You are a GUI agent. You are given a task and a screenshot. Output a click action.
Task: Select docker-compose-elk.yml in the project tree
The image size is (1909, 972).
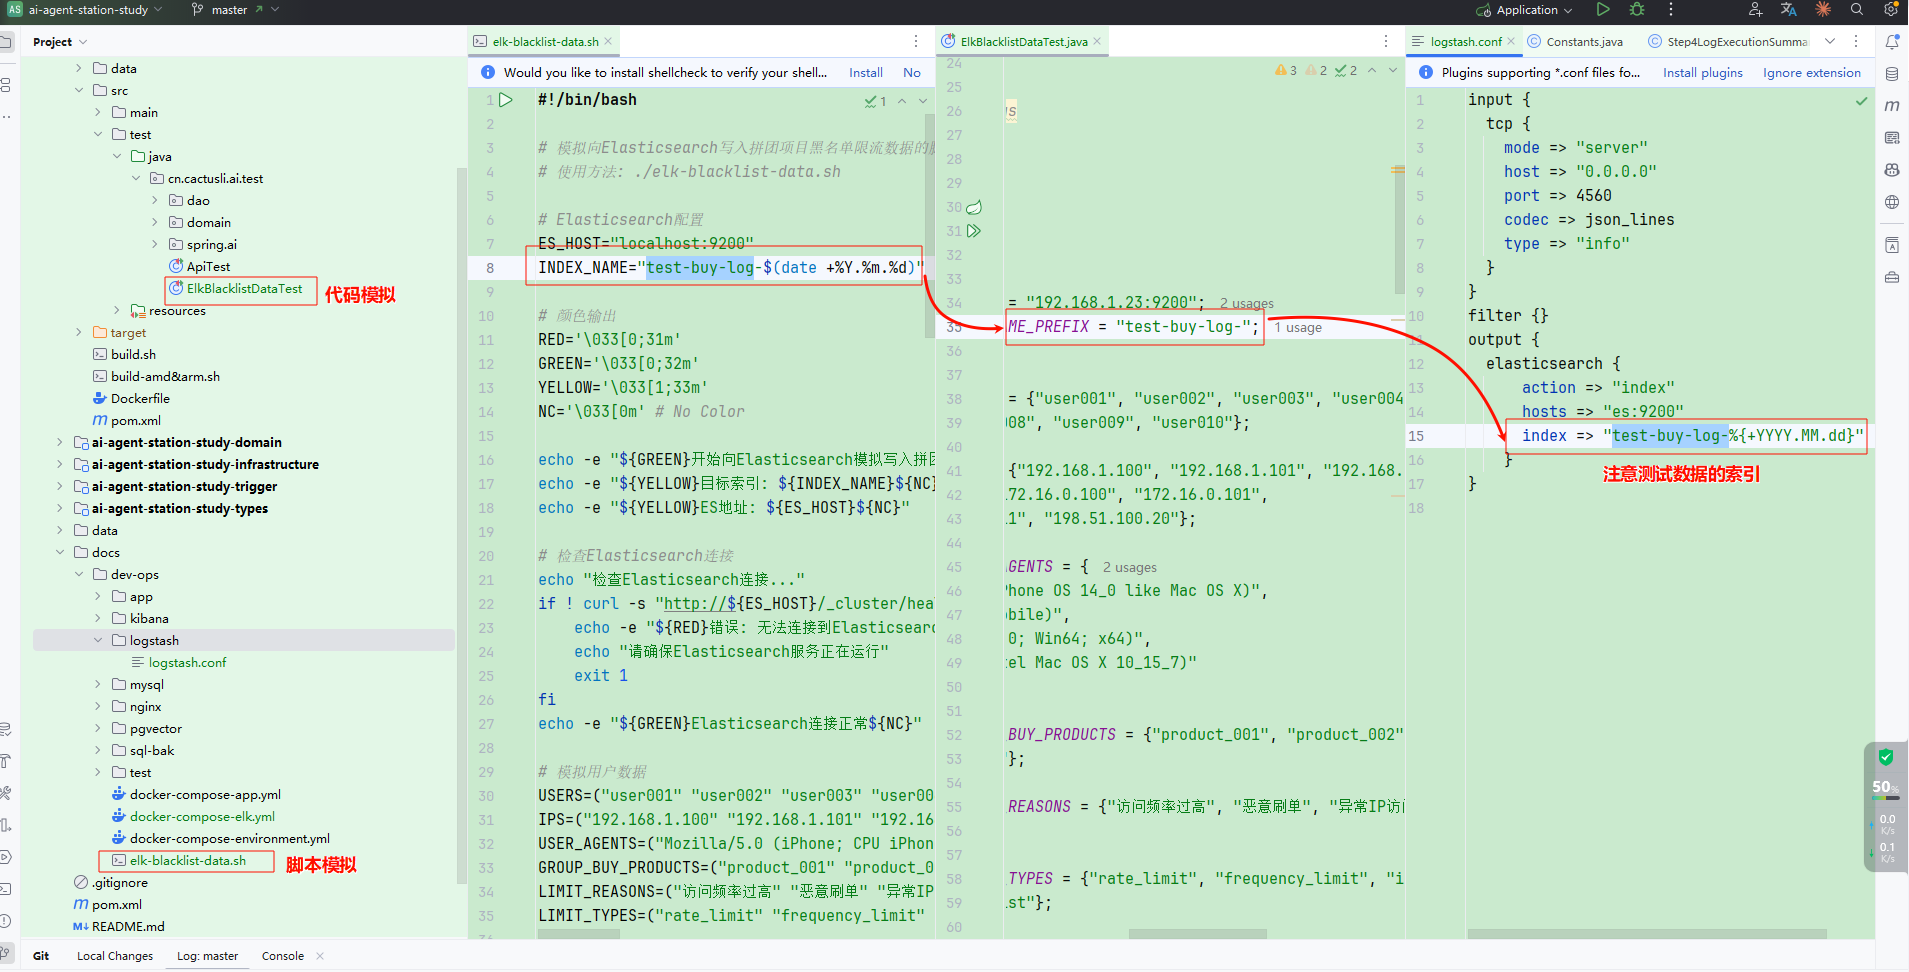(x=202, y=817)
